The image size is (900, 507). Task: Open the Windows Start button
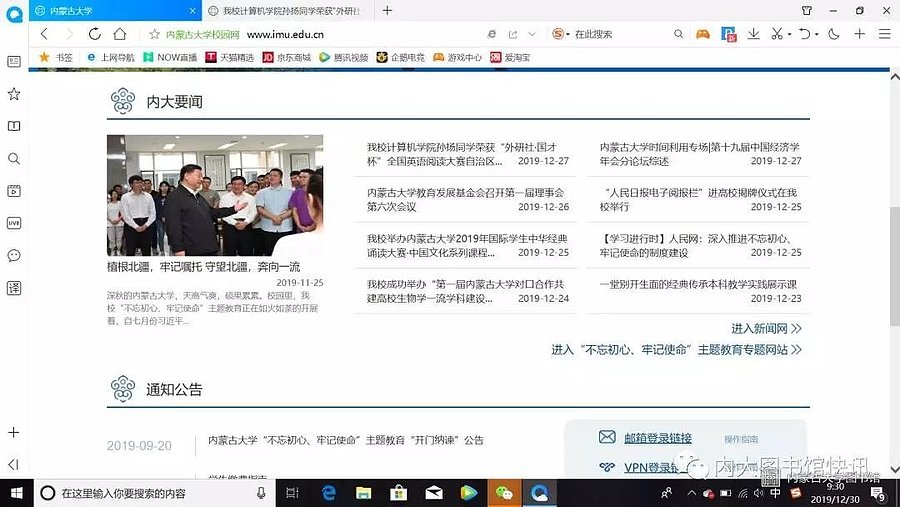pos(17,493)
